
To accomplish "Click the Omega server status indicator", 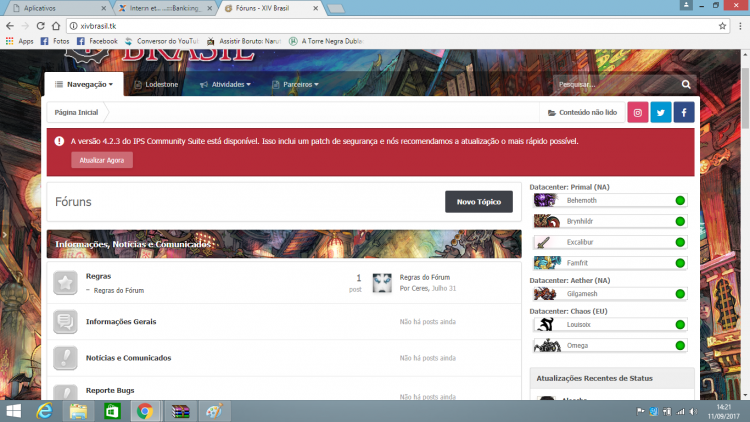I will coord(680,345).
